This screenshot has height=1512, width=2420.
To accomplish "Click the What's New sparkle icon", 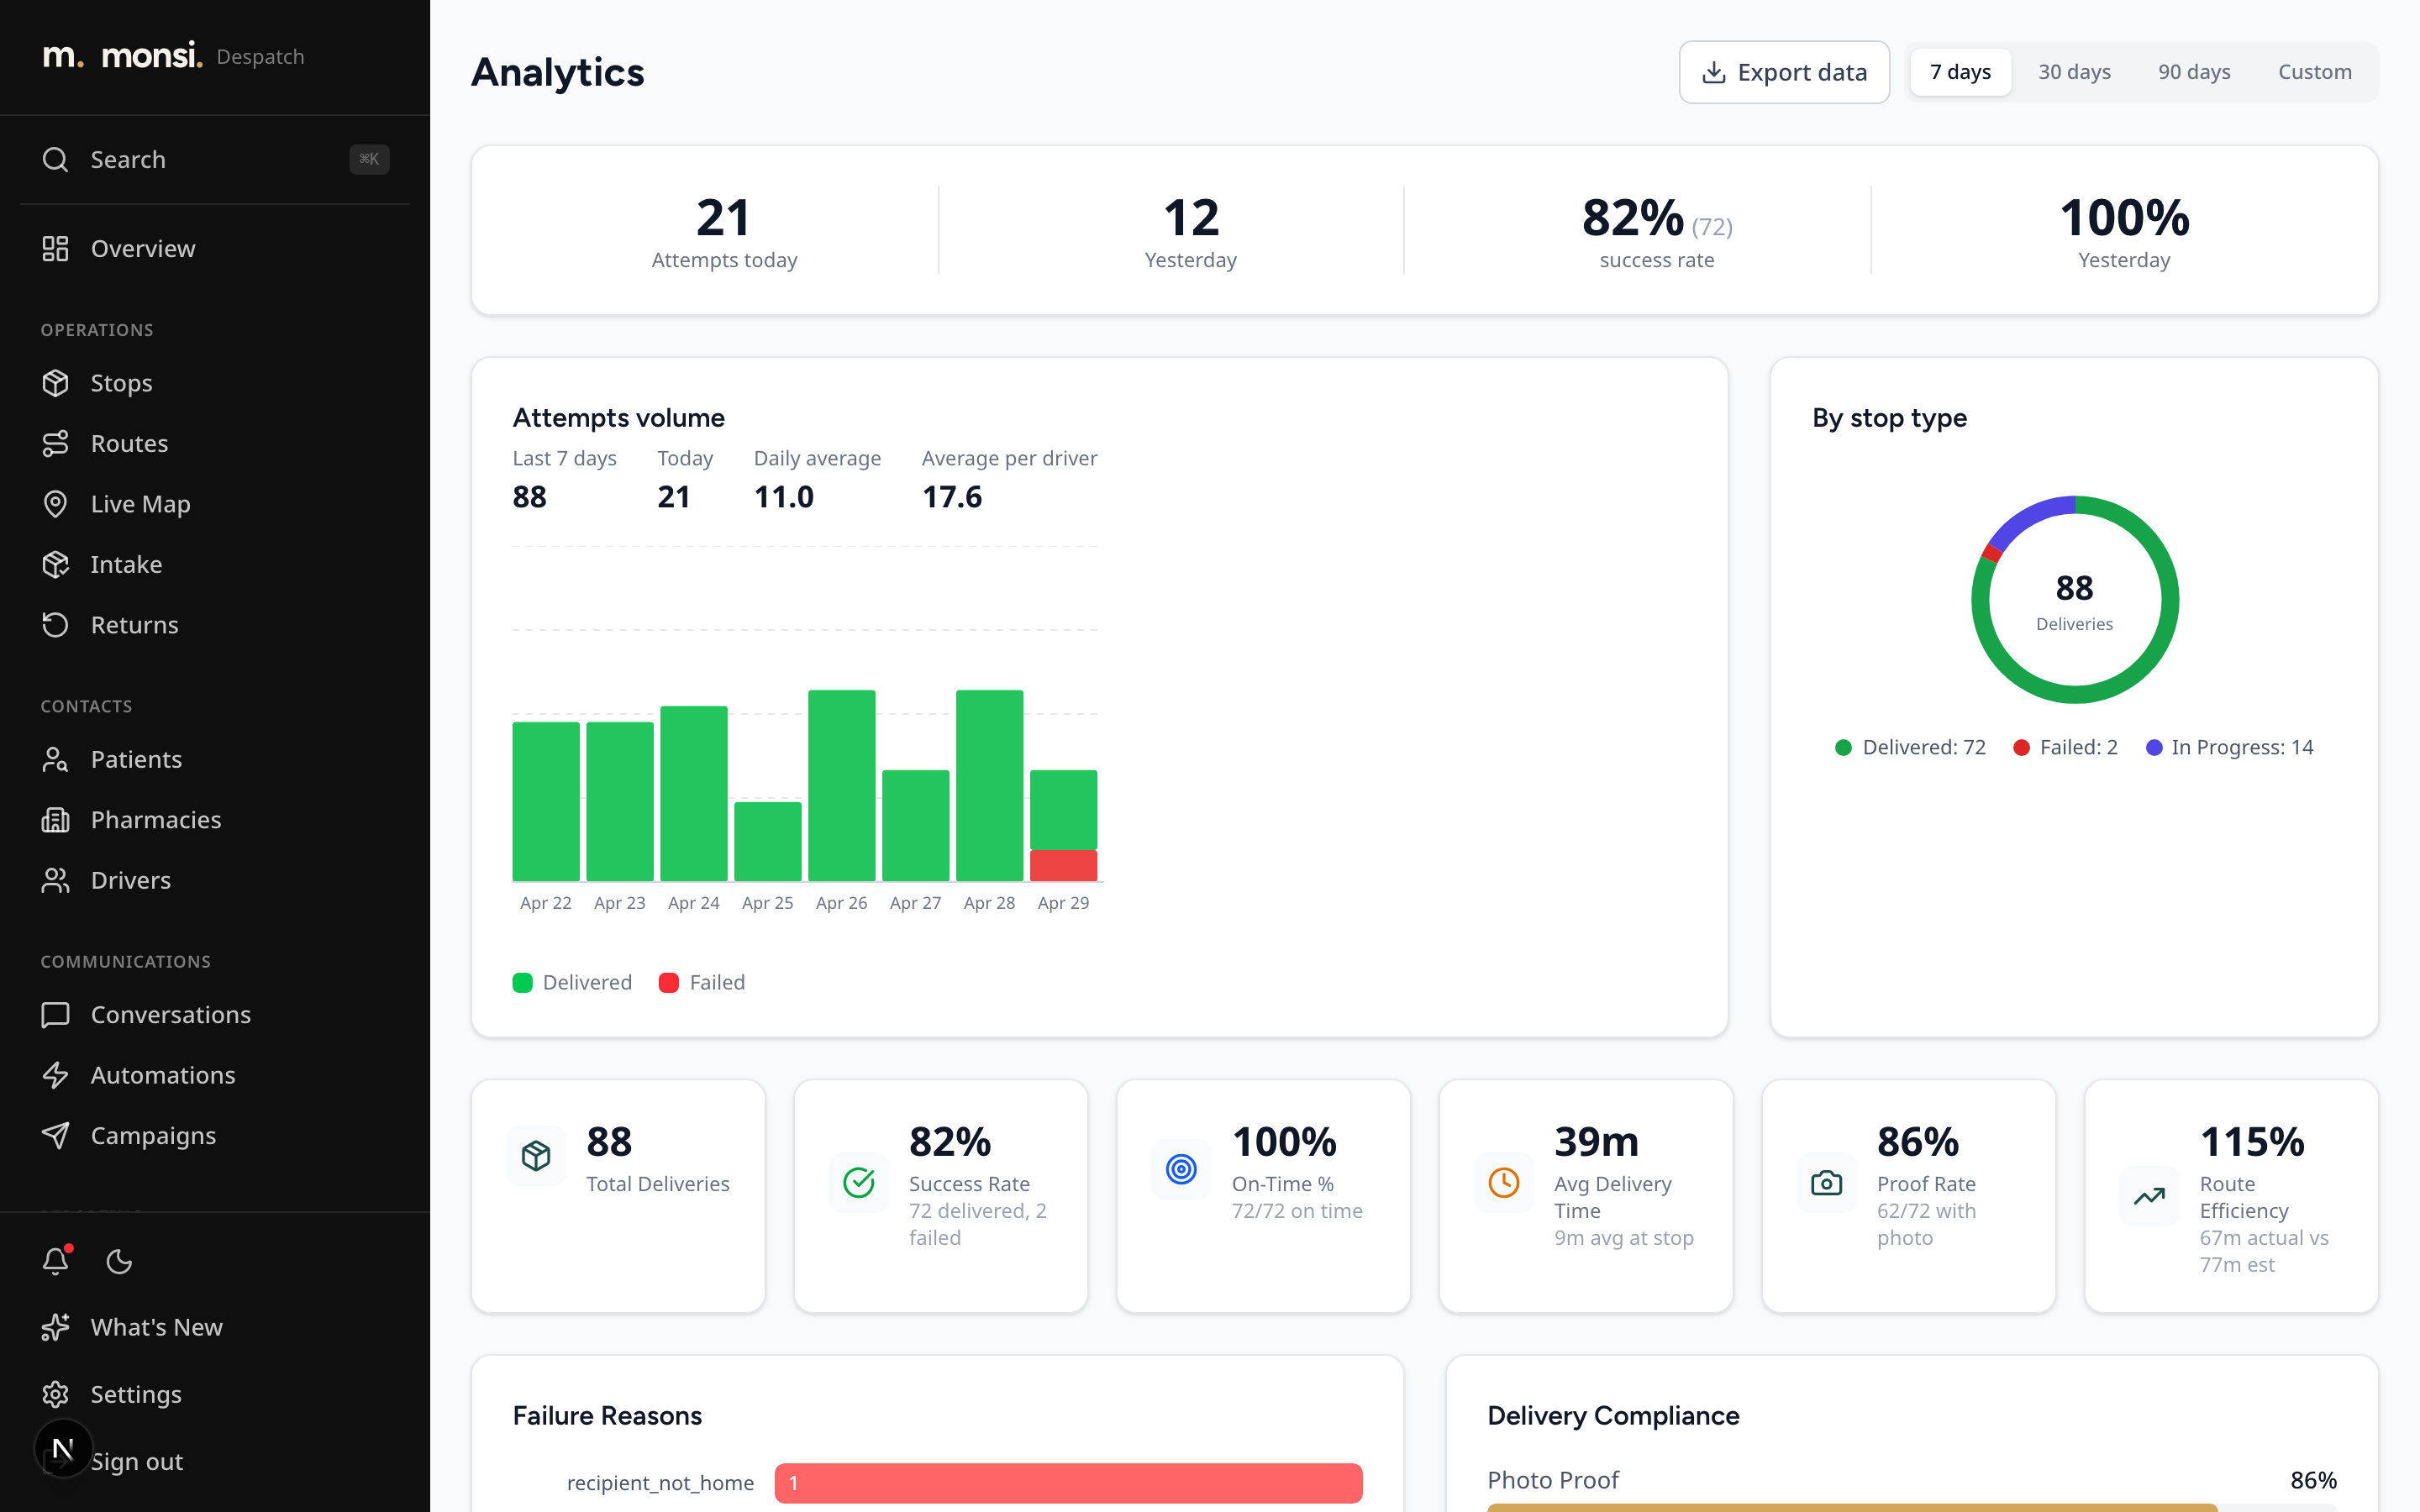I will 56,1327.
